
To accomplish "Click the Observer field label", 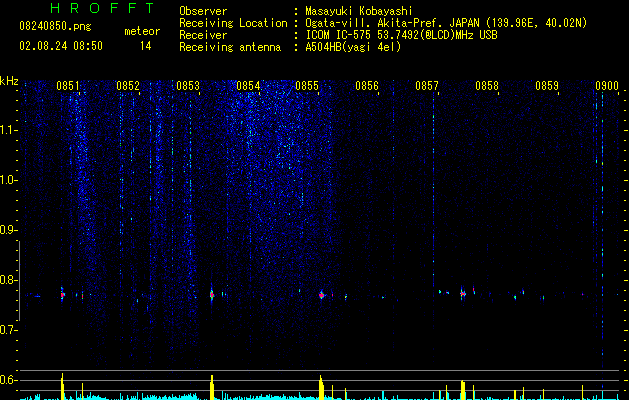I will (203, 11).
